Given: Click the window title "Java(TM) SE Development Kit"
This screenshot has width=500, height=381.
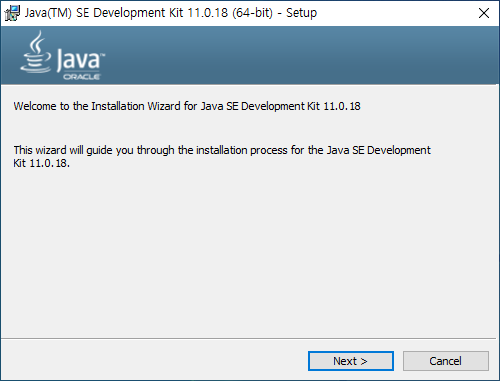Looking at the screenshot, I should pos(171,13).
